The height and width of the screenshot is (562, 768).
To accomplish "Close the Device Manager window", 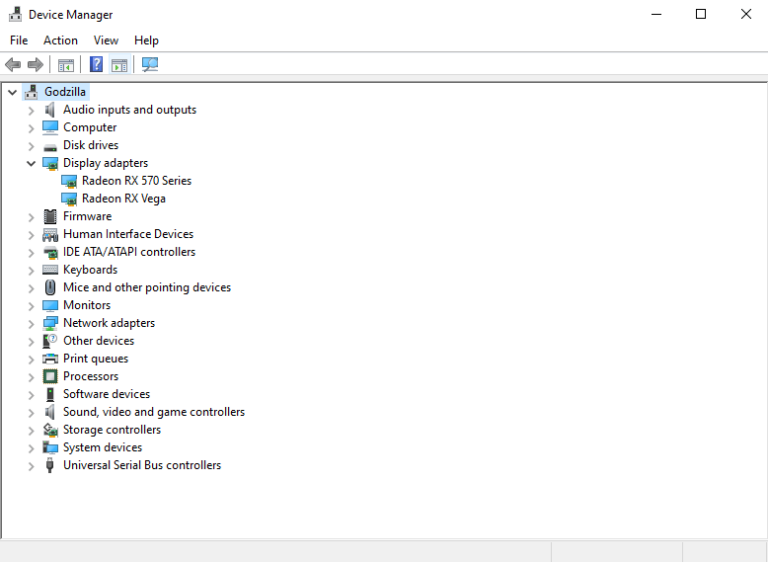I will click(x=745, y=14).
